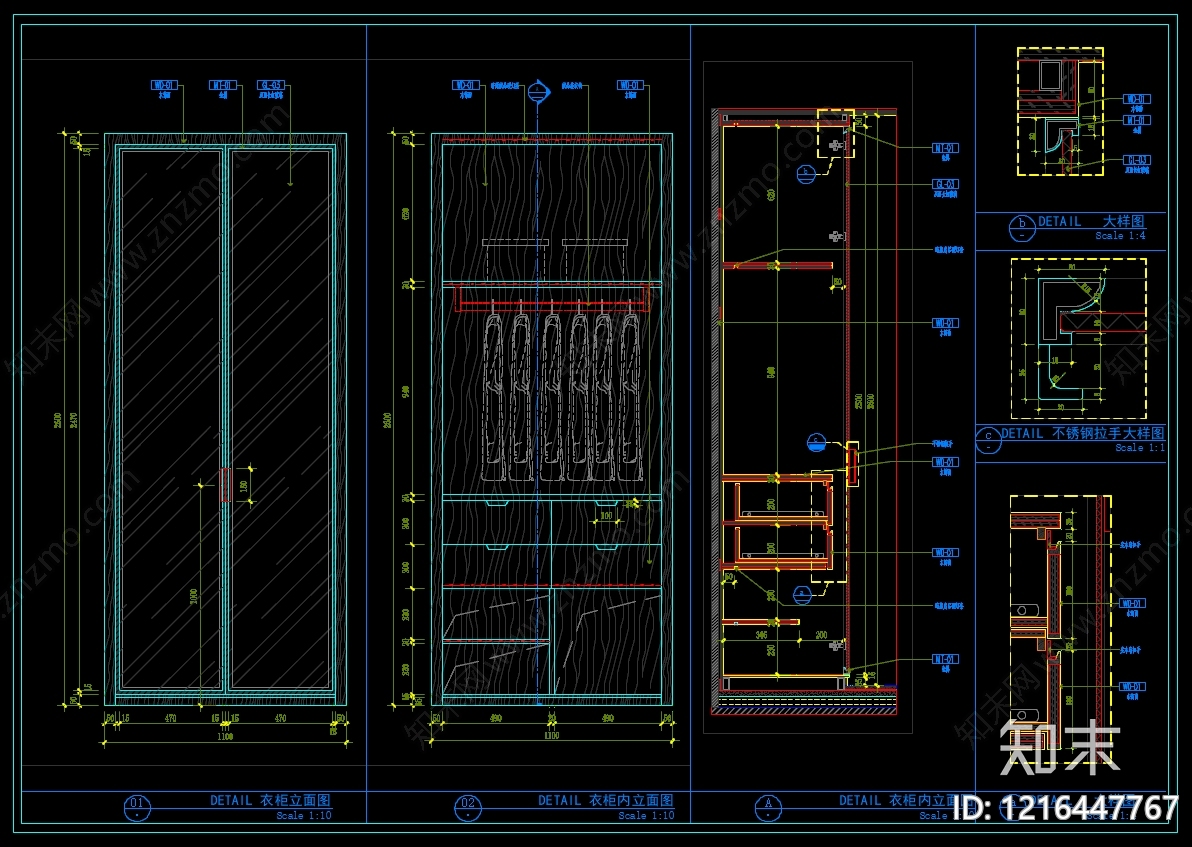Select the title text 衣柜立面图
This screenshot has height=847, width=1192.
296,800
